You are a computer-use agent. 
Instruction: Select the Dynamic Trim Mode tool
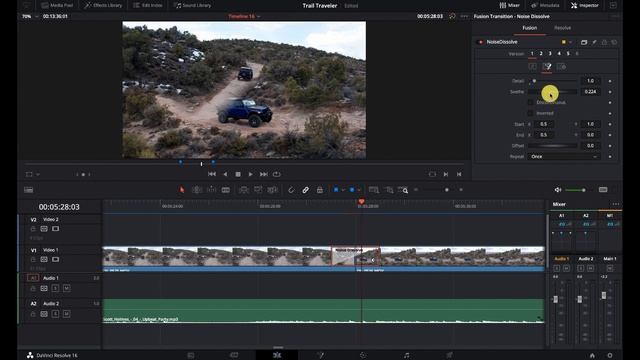pos(211,190)
